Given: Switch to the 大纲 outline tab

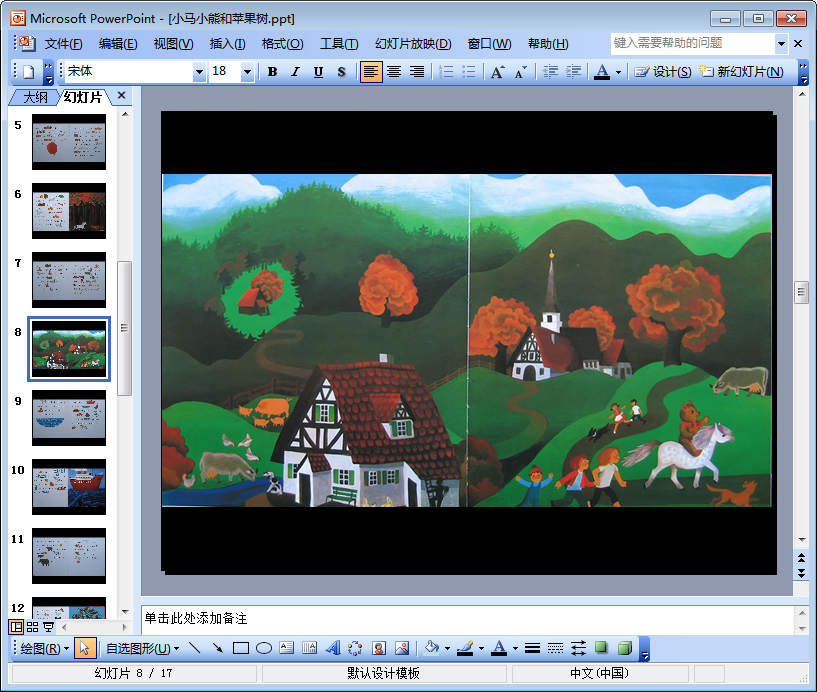Looking at the screenshot, I should (x=35, y=97).
